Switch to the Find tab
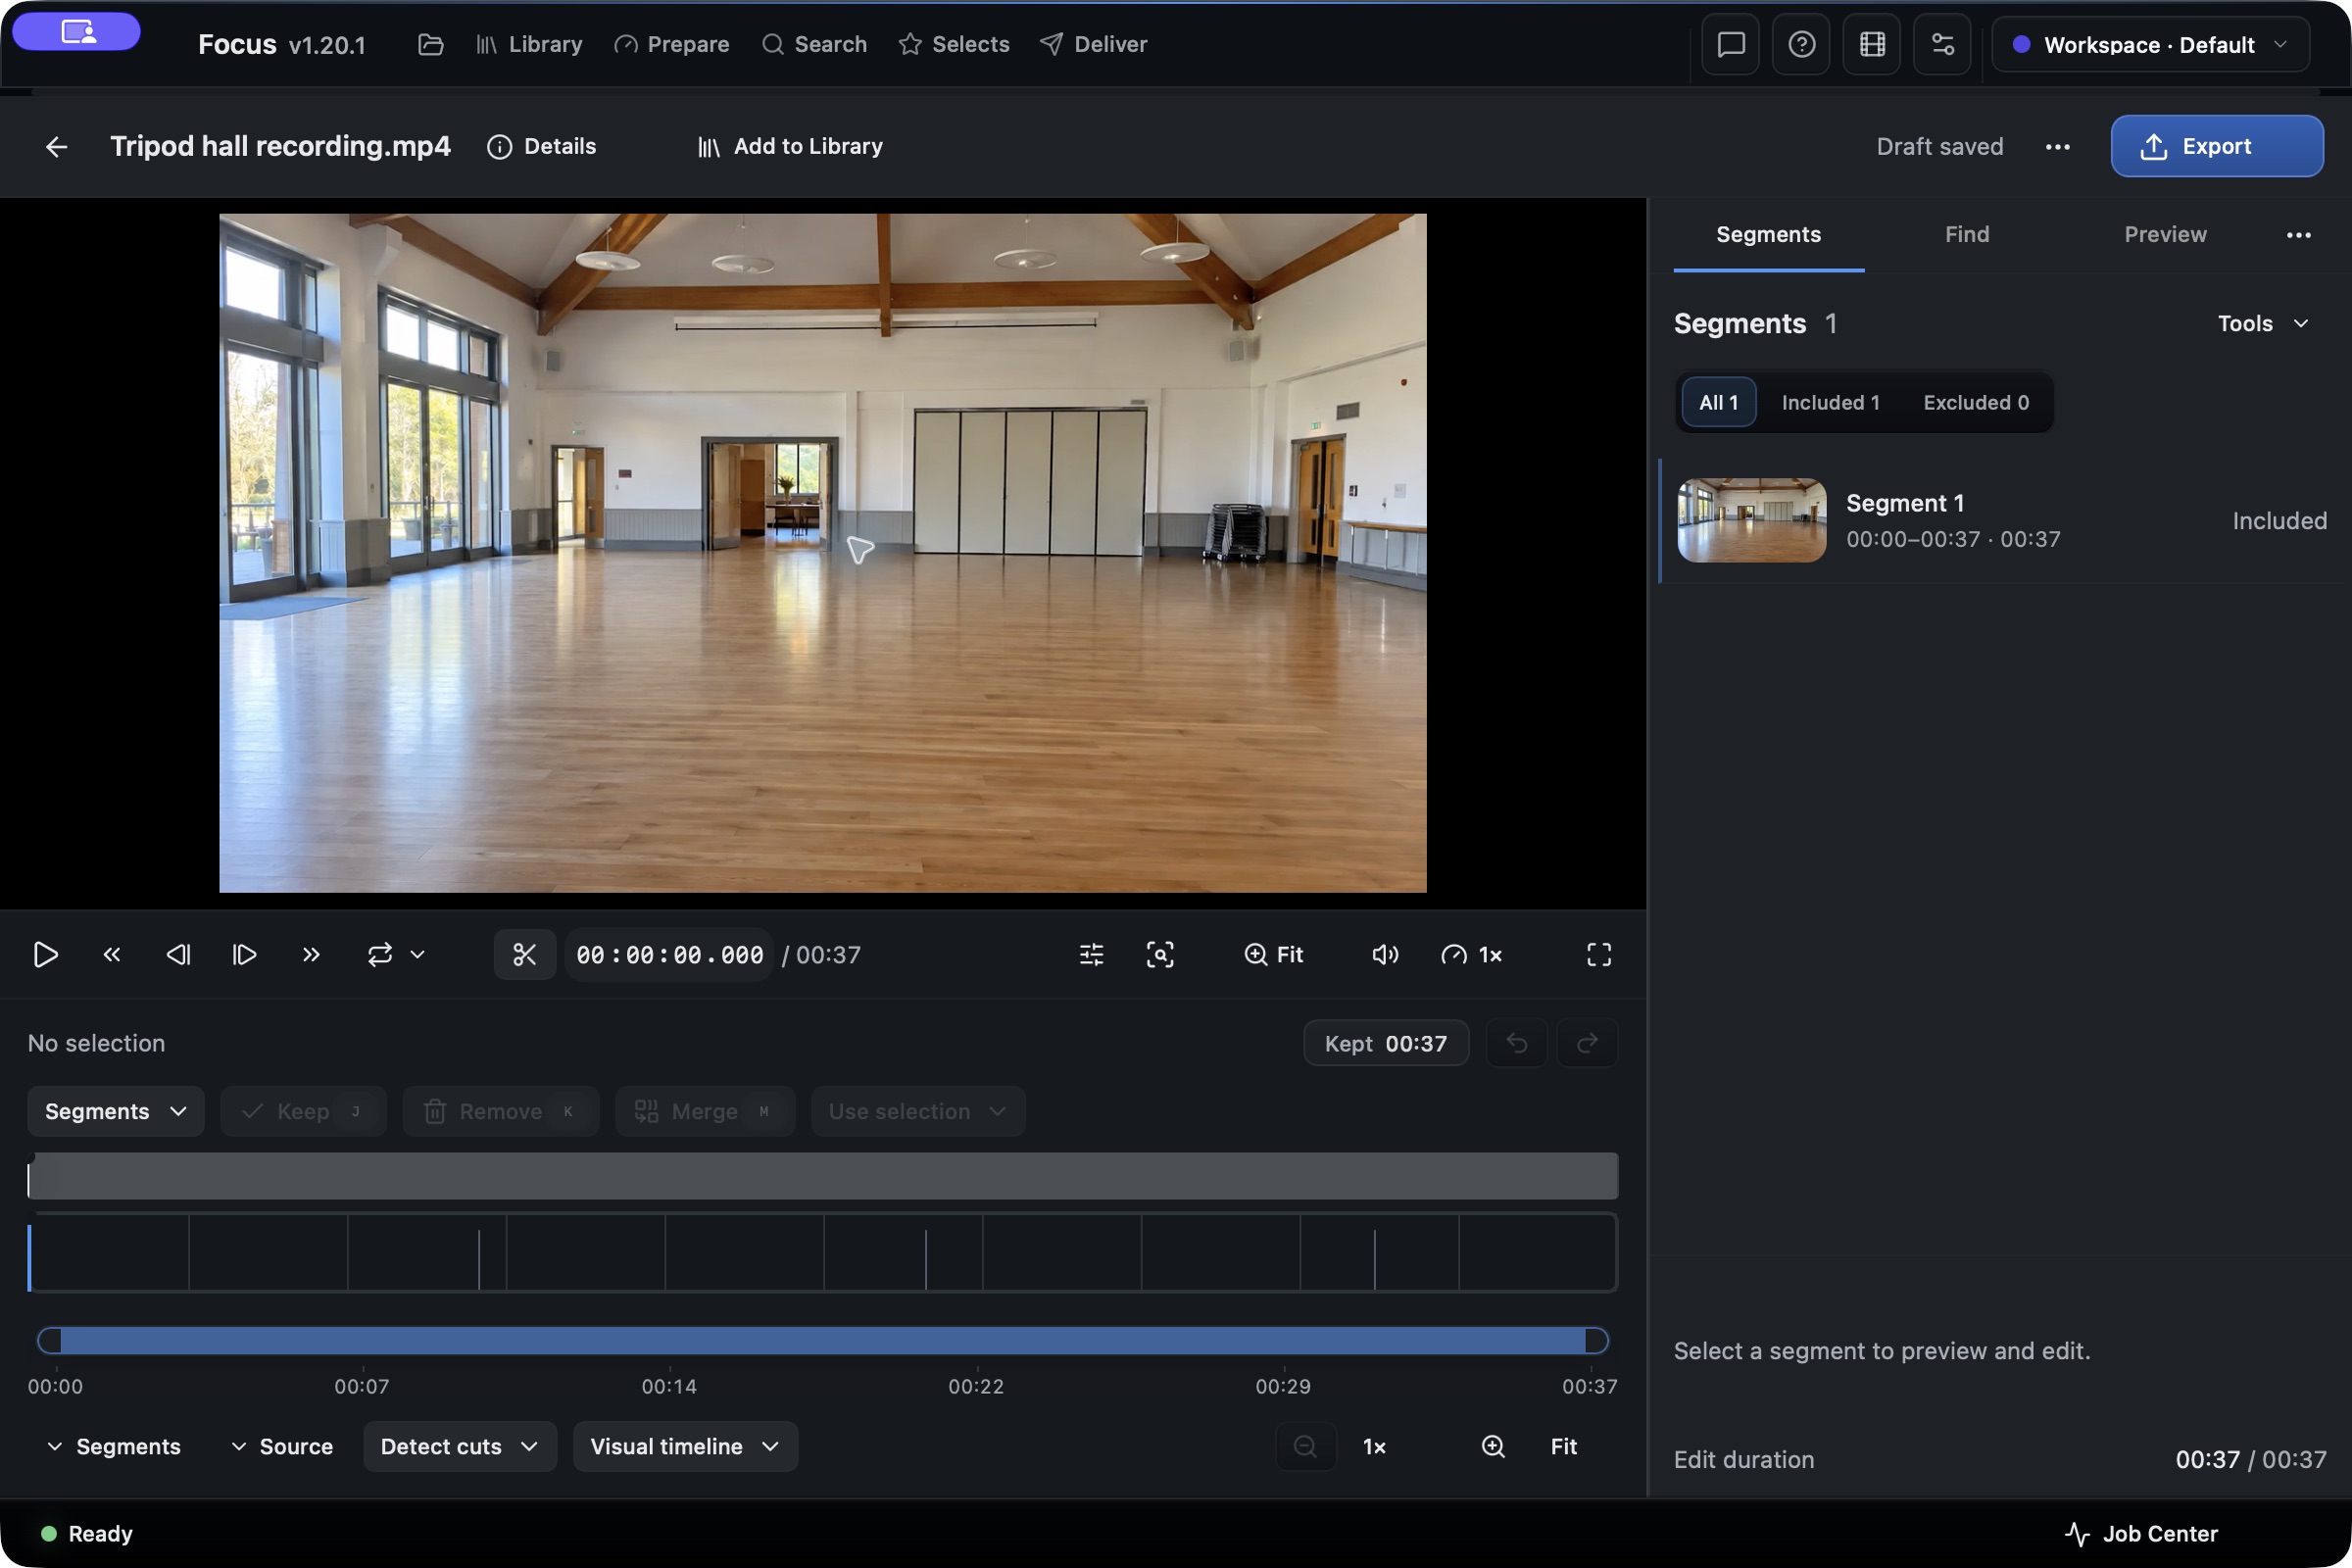 click(x=1967, y=235)
